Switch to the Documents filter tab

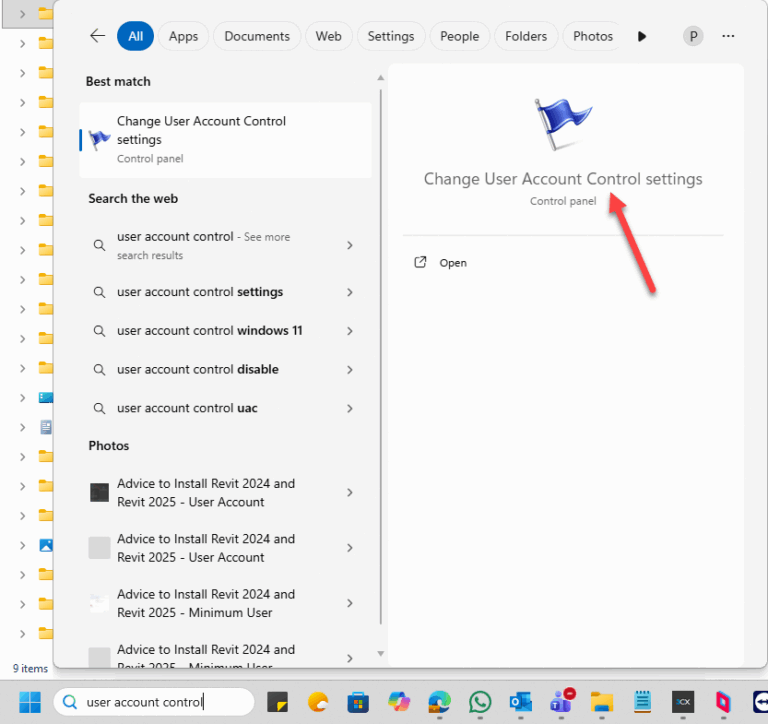point(257,36)
